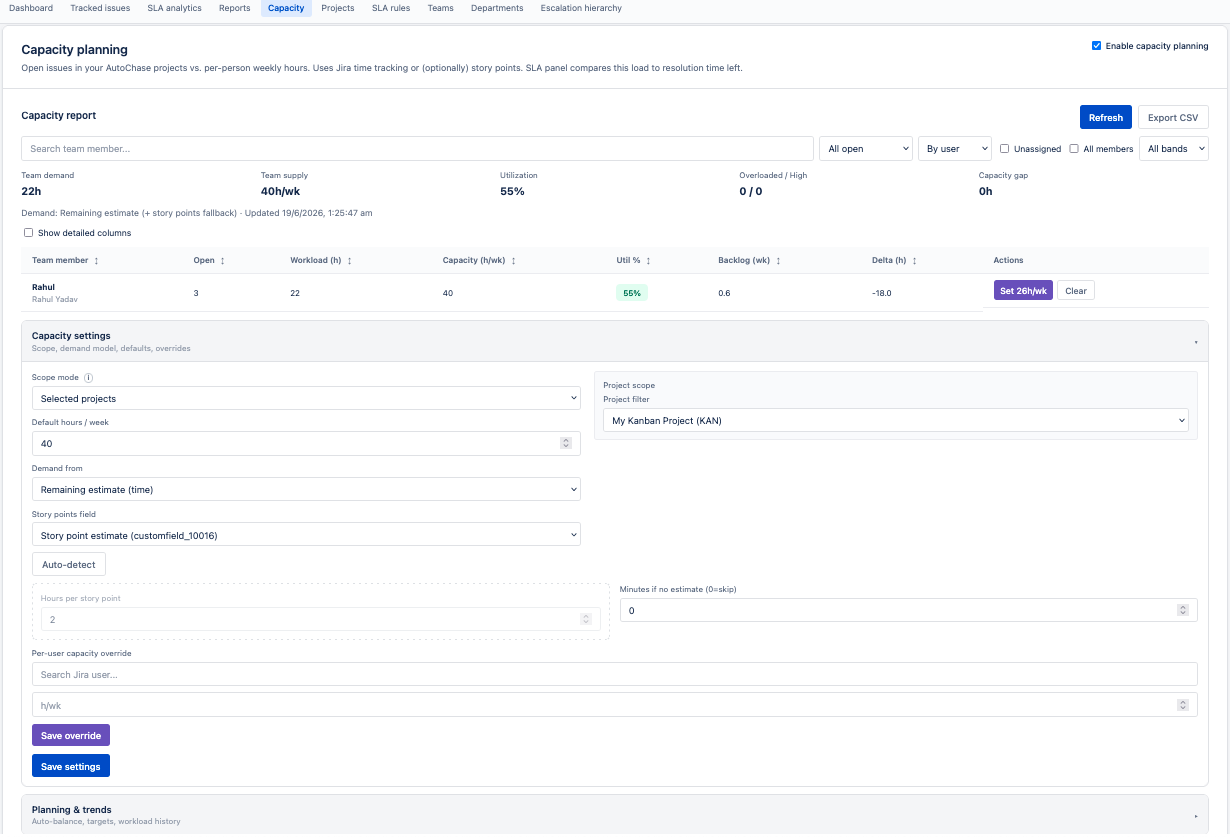The height and width of the screenshot is (837, 1230).
Task: Go to SLA analytics tab
Action: tap(175, 8)
